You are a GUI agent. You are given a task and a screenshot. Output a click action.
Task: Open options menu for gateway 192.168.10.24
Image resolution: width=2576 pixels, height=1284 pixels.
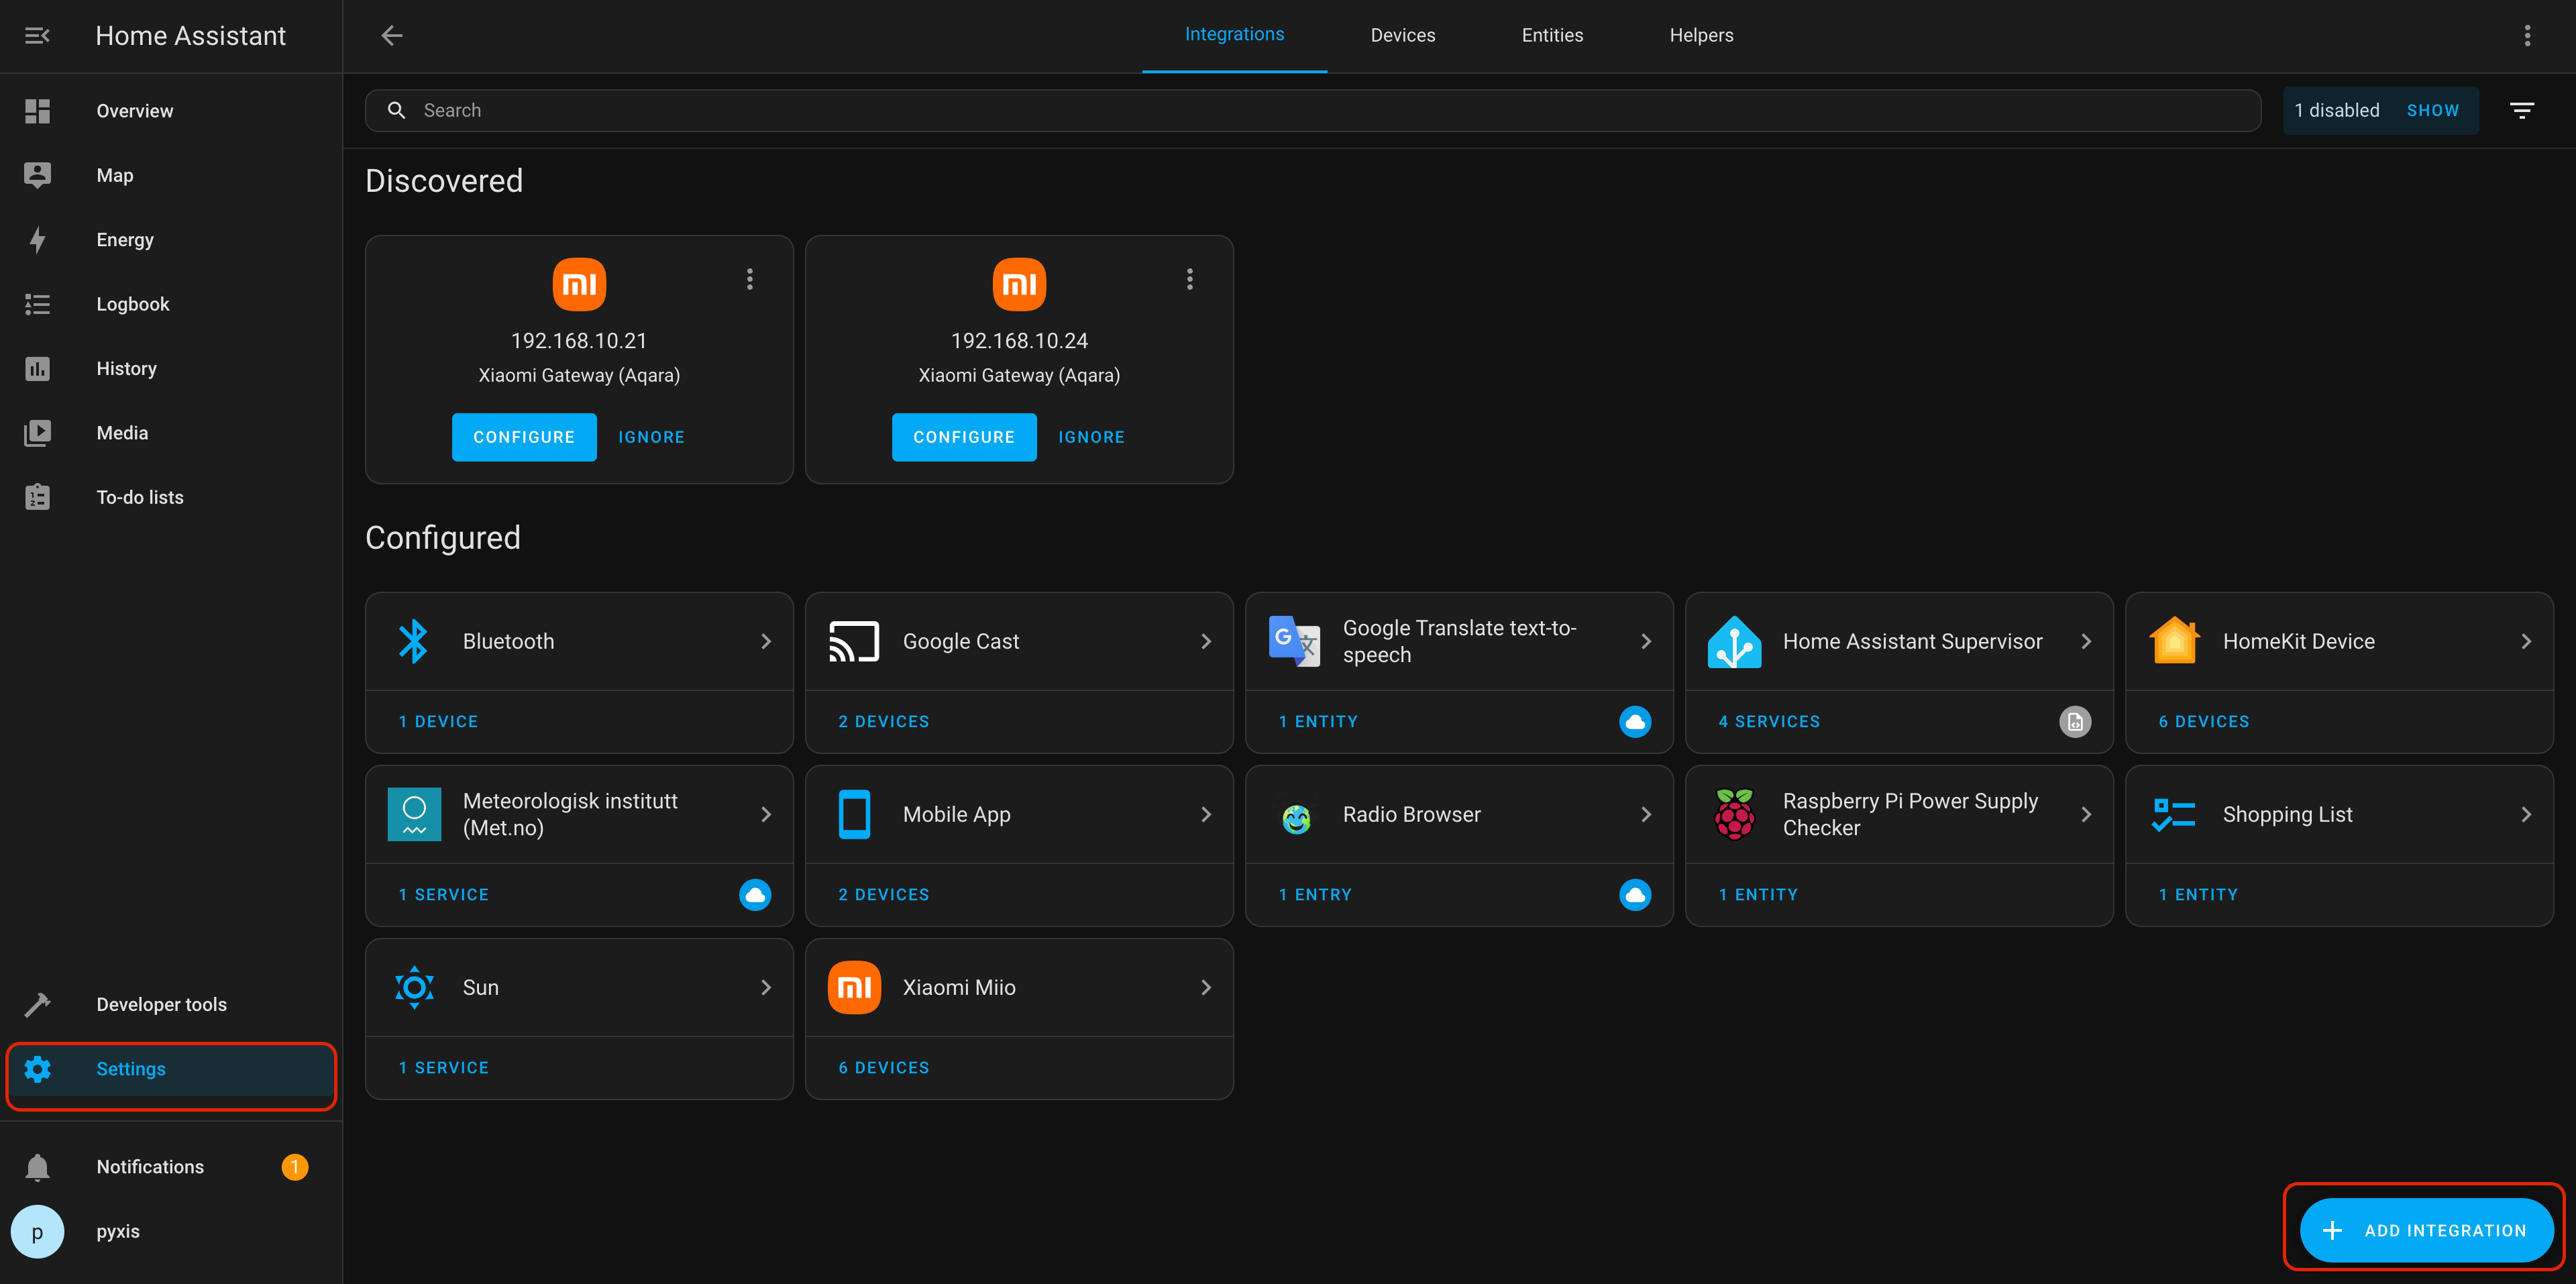(1189, 279)
